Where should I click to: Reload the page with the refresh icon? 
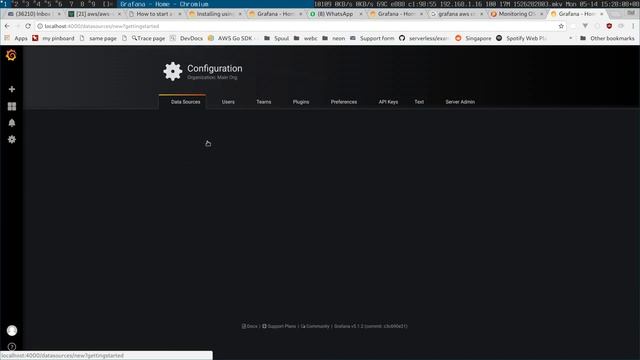28,26
